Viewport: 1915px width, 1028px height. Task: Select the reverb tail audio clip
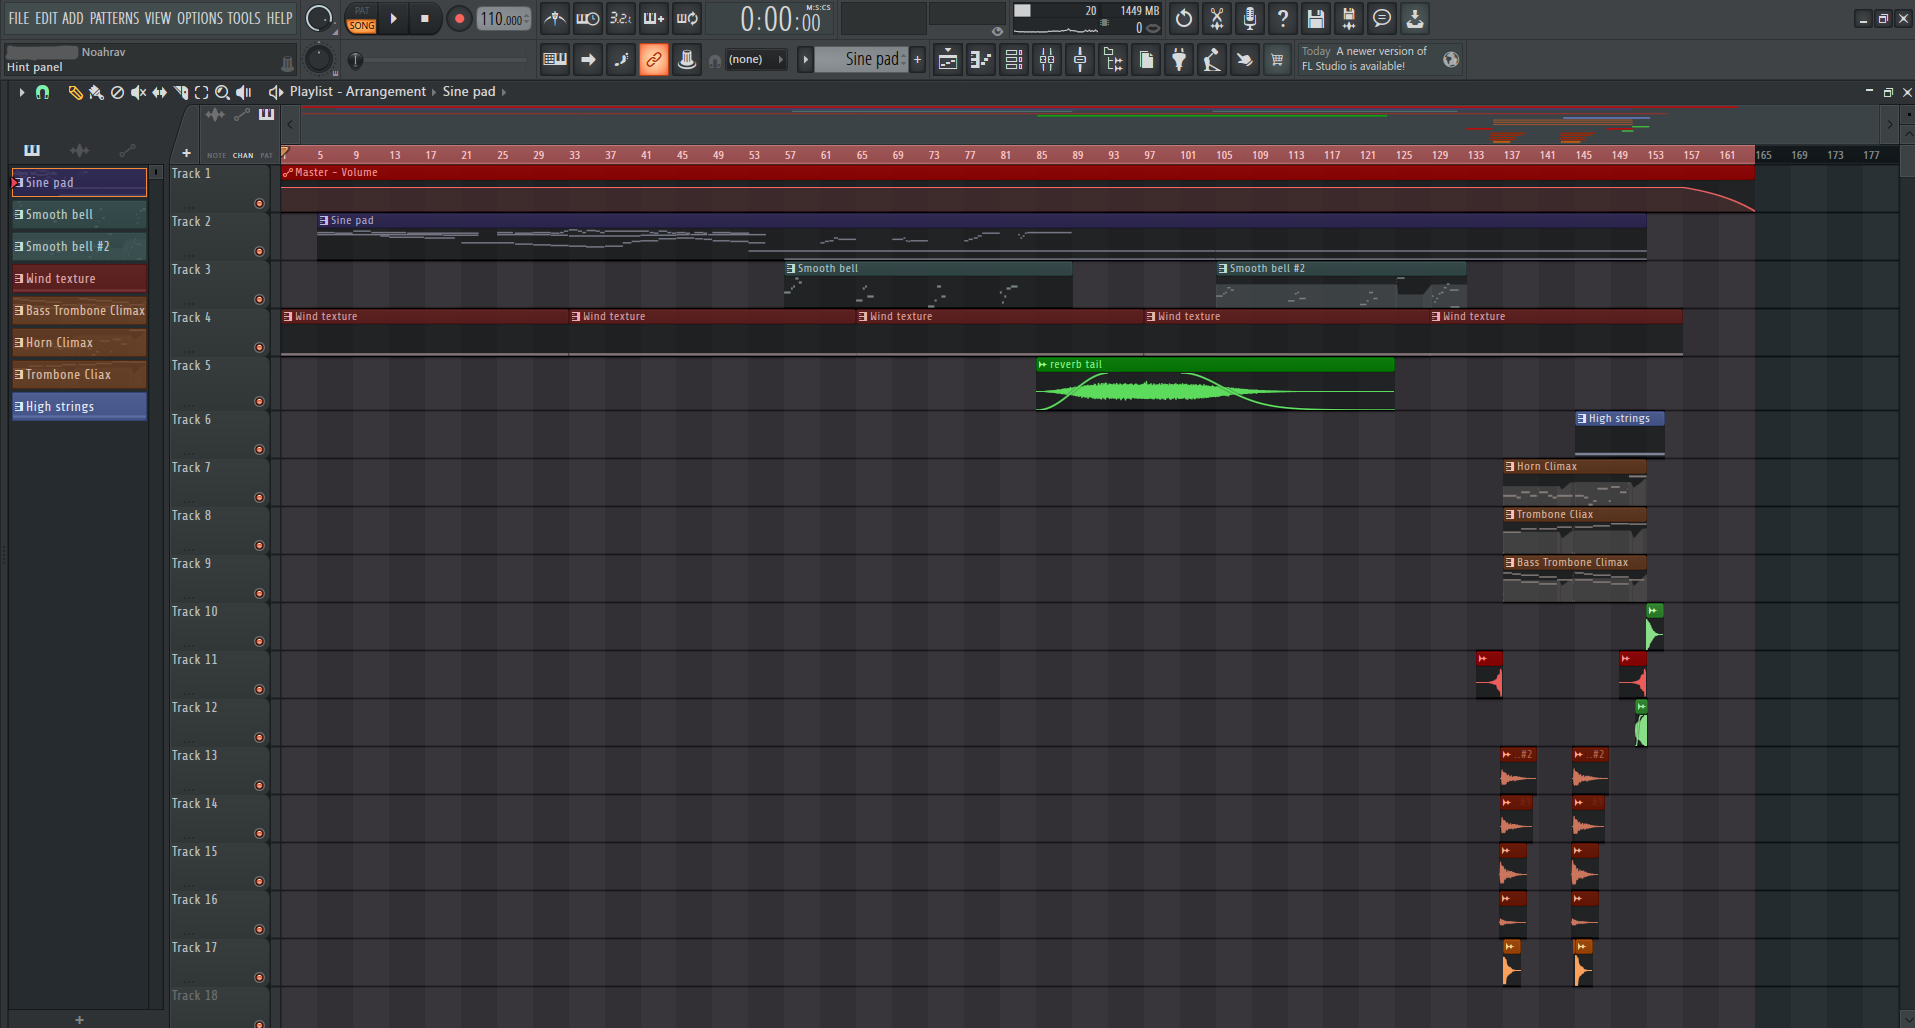(1215, 384)
